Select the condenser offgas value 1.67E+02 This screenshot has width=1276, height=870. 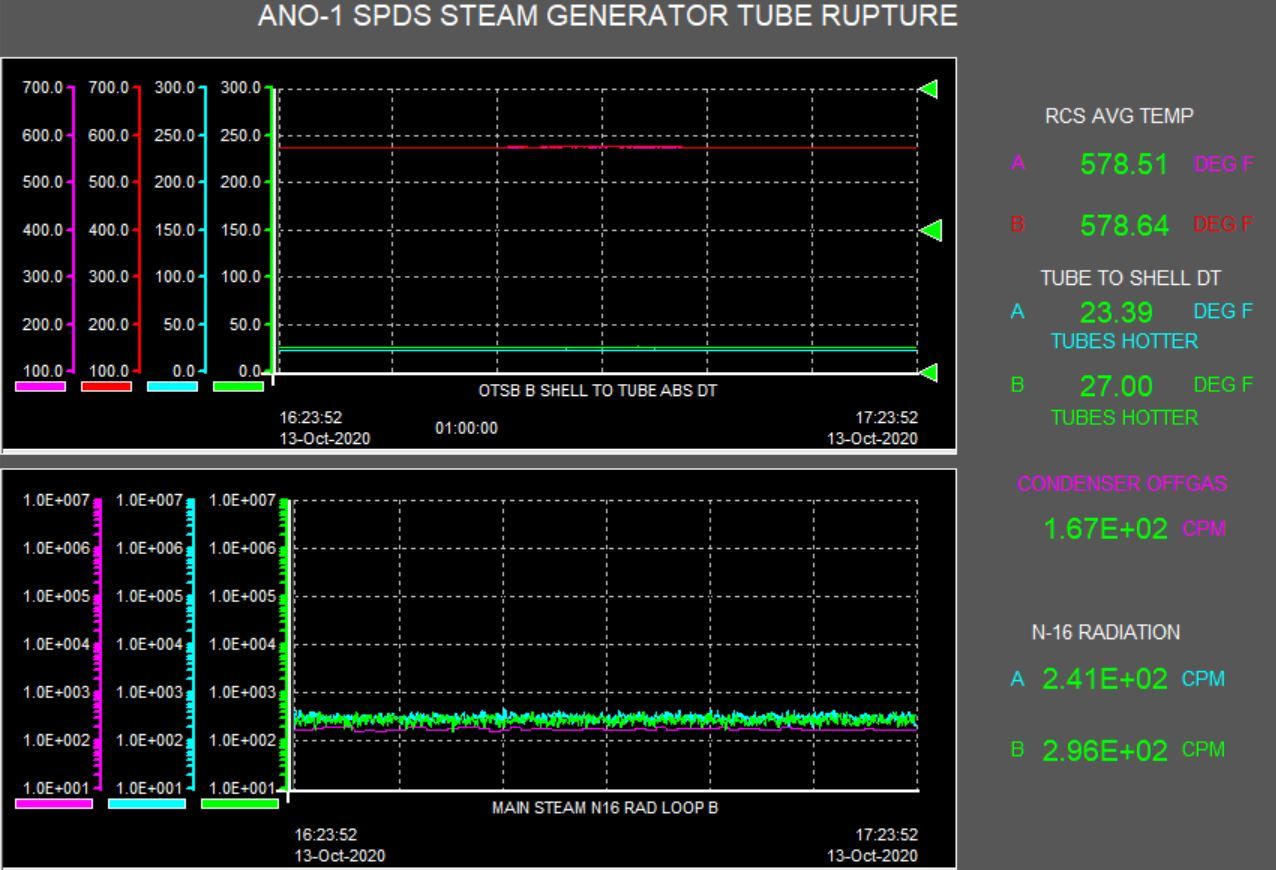click(x=1105, y=530)
